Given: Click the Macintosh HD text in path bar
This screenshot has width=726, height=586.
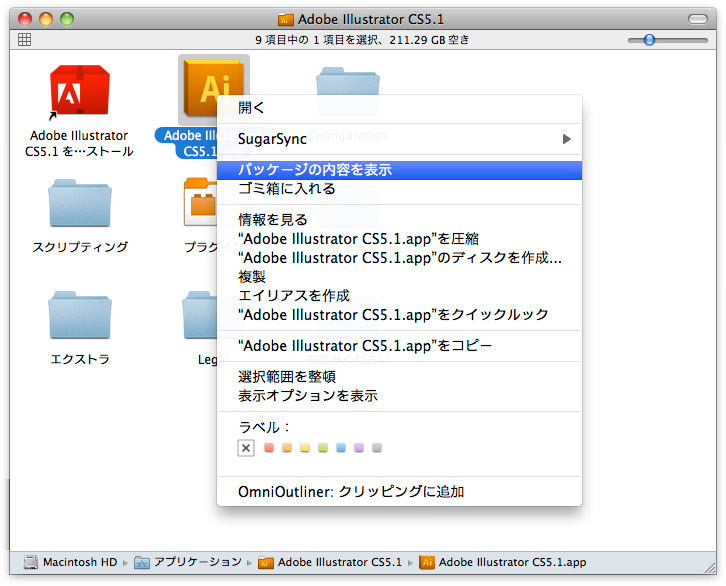Looking at the screenshot, I should click(x=80, y=562).
